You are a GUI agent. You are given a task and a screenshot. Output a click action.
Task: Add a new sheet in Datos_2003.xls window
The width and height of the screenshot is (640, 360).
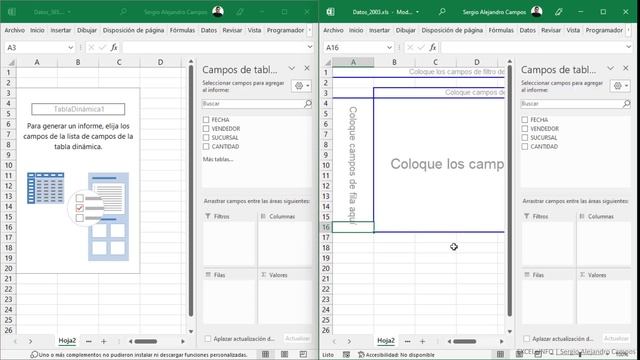click(422, 341)
